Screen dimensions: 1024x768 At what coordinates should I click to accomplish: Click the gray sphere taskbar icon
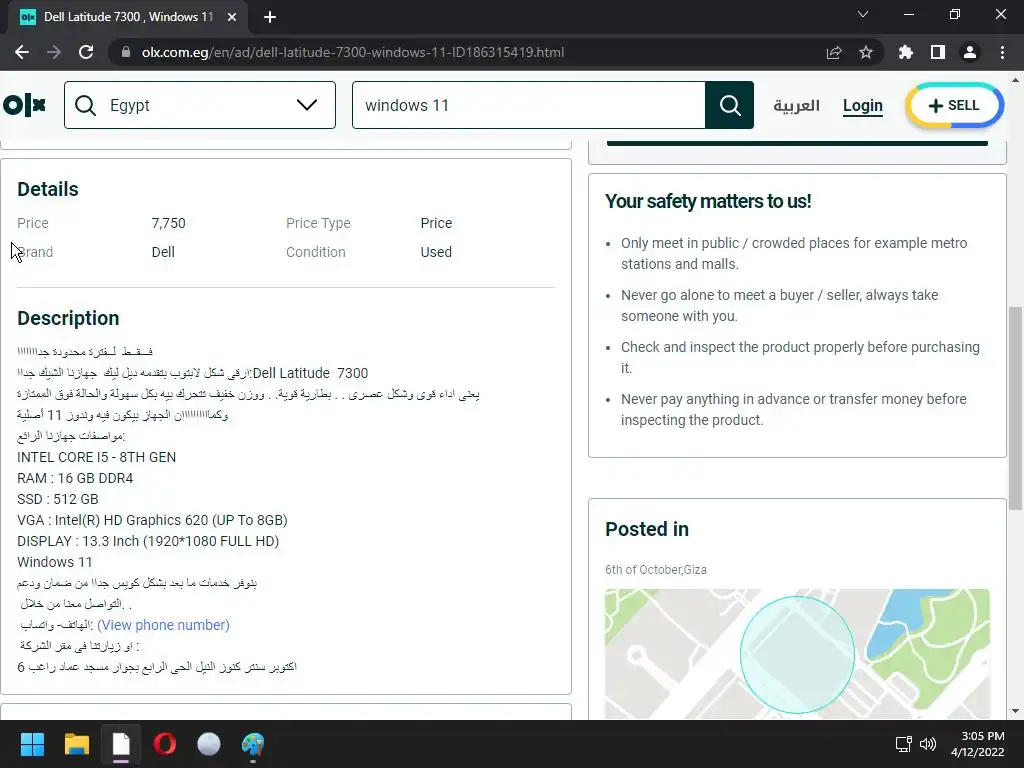coord(209,744)
